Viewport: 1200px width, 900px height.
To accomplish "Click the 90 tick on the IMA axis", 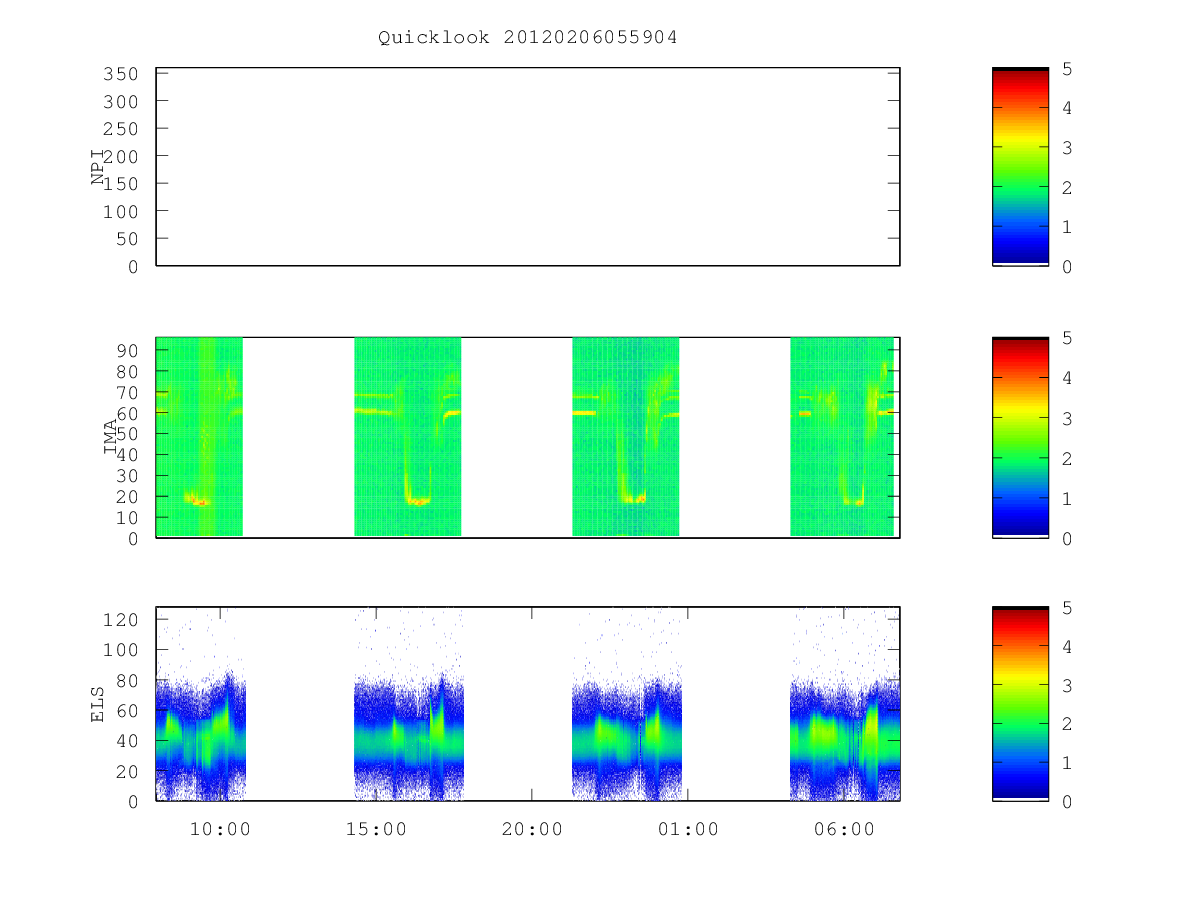I will [x=128, y=350].
